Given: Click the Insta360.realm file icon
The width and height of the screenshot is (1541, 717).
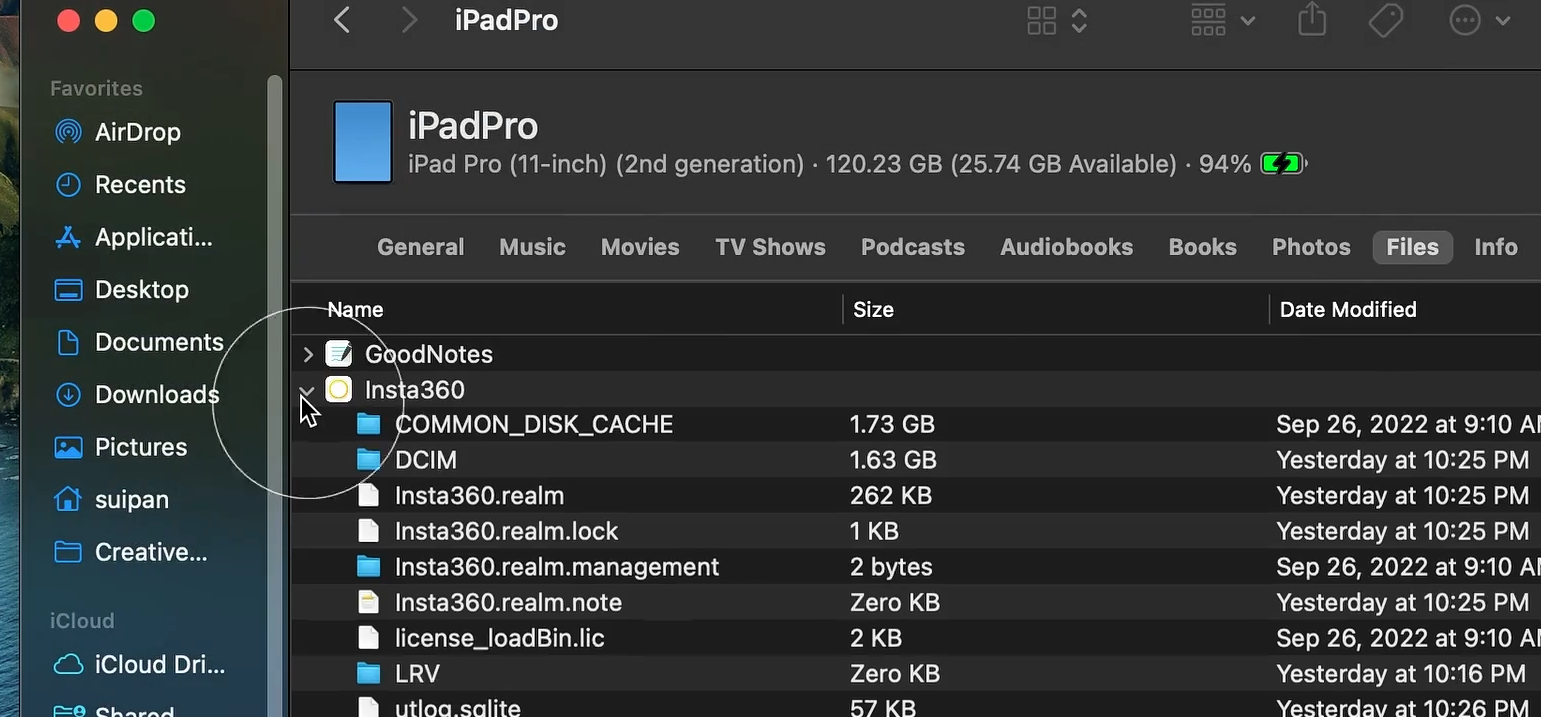Looking at the screenshot, I should pyautogui.click(x=369, y=495).
